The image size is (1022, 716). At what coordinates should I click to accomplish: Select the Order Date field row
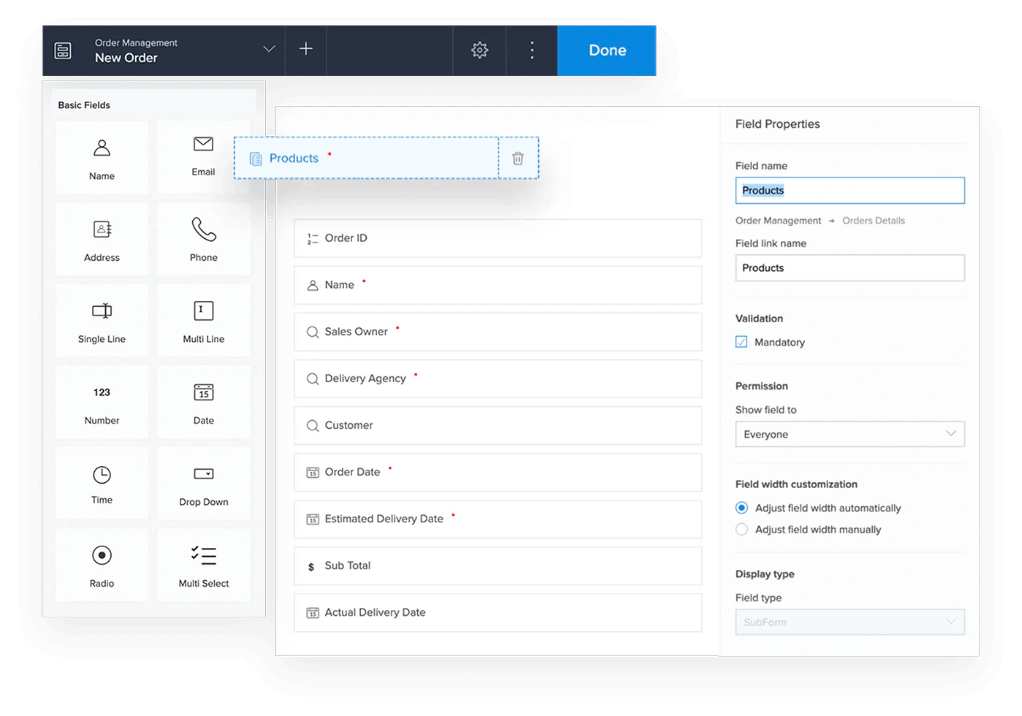click(x=498, y=472)
